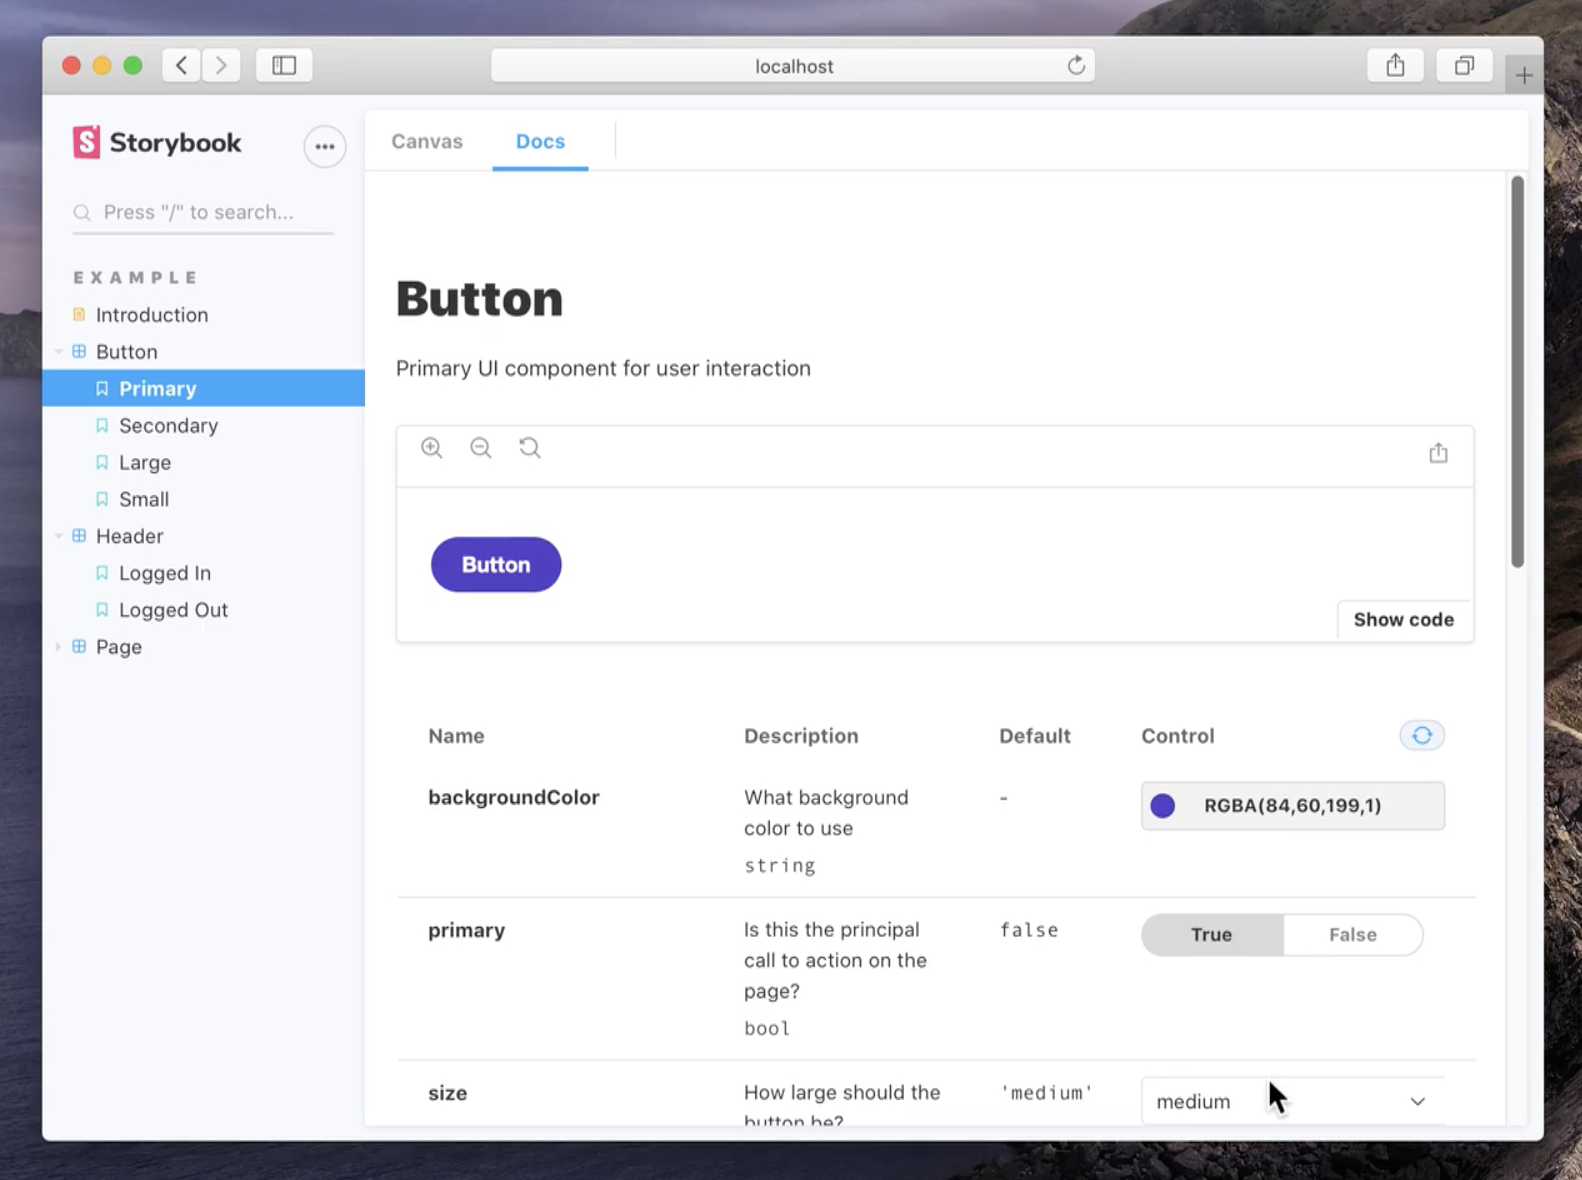Open the sidebar ellipsis shortcuts menu

(324, 146)
